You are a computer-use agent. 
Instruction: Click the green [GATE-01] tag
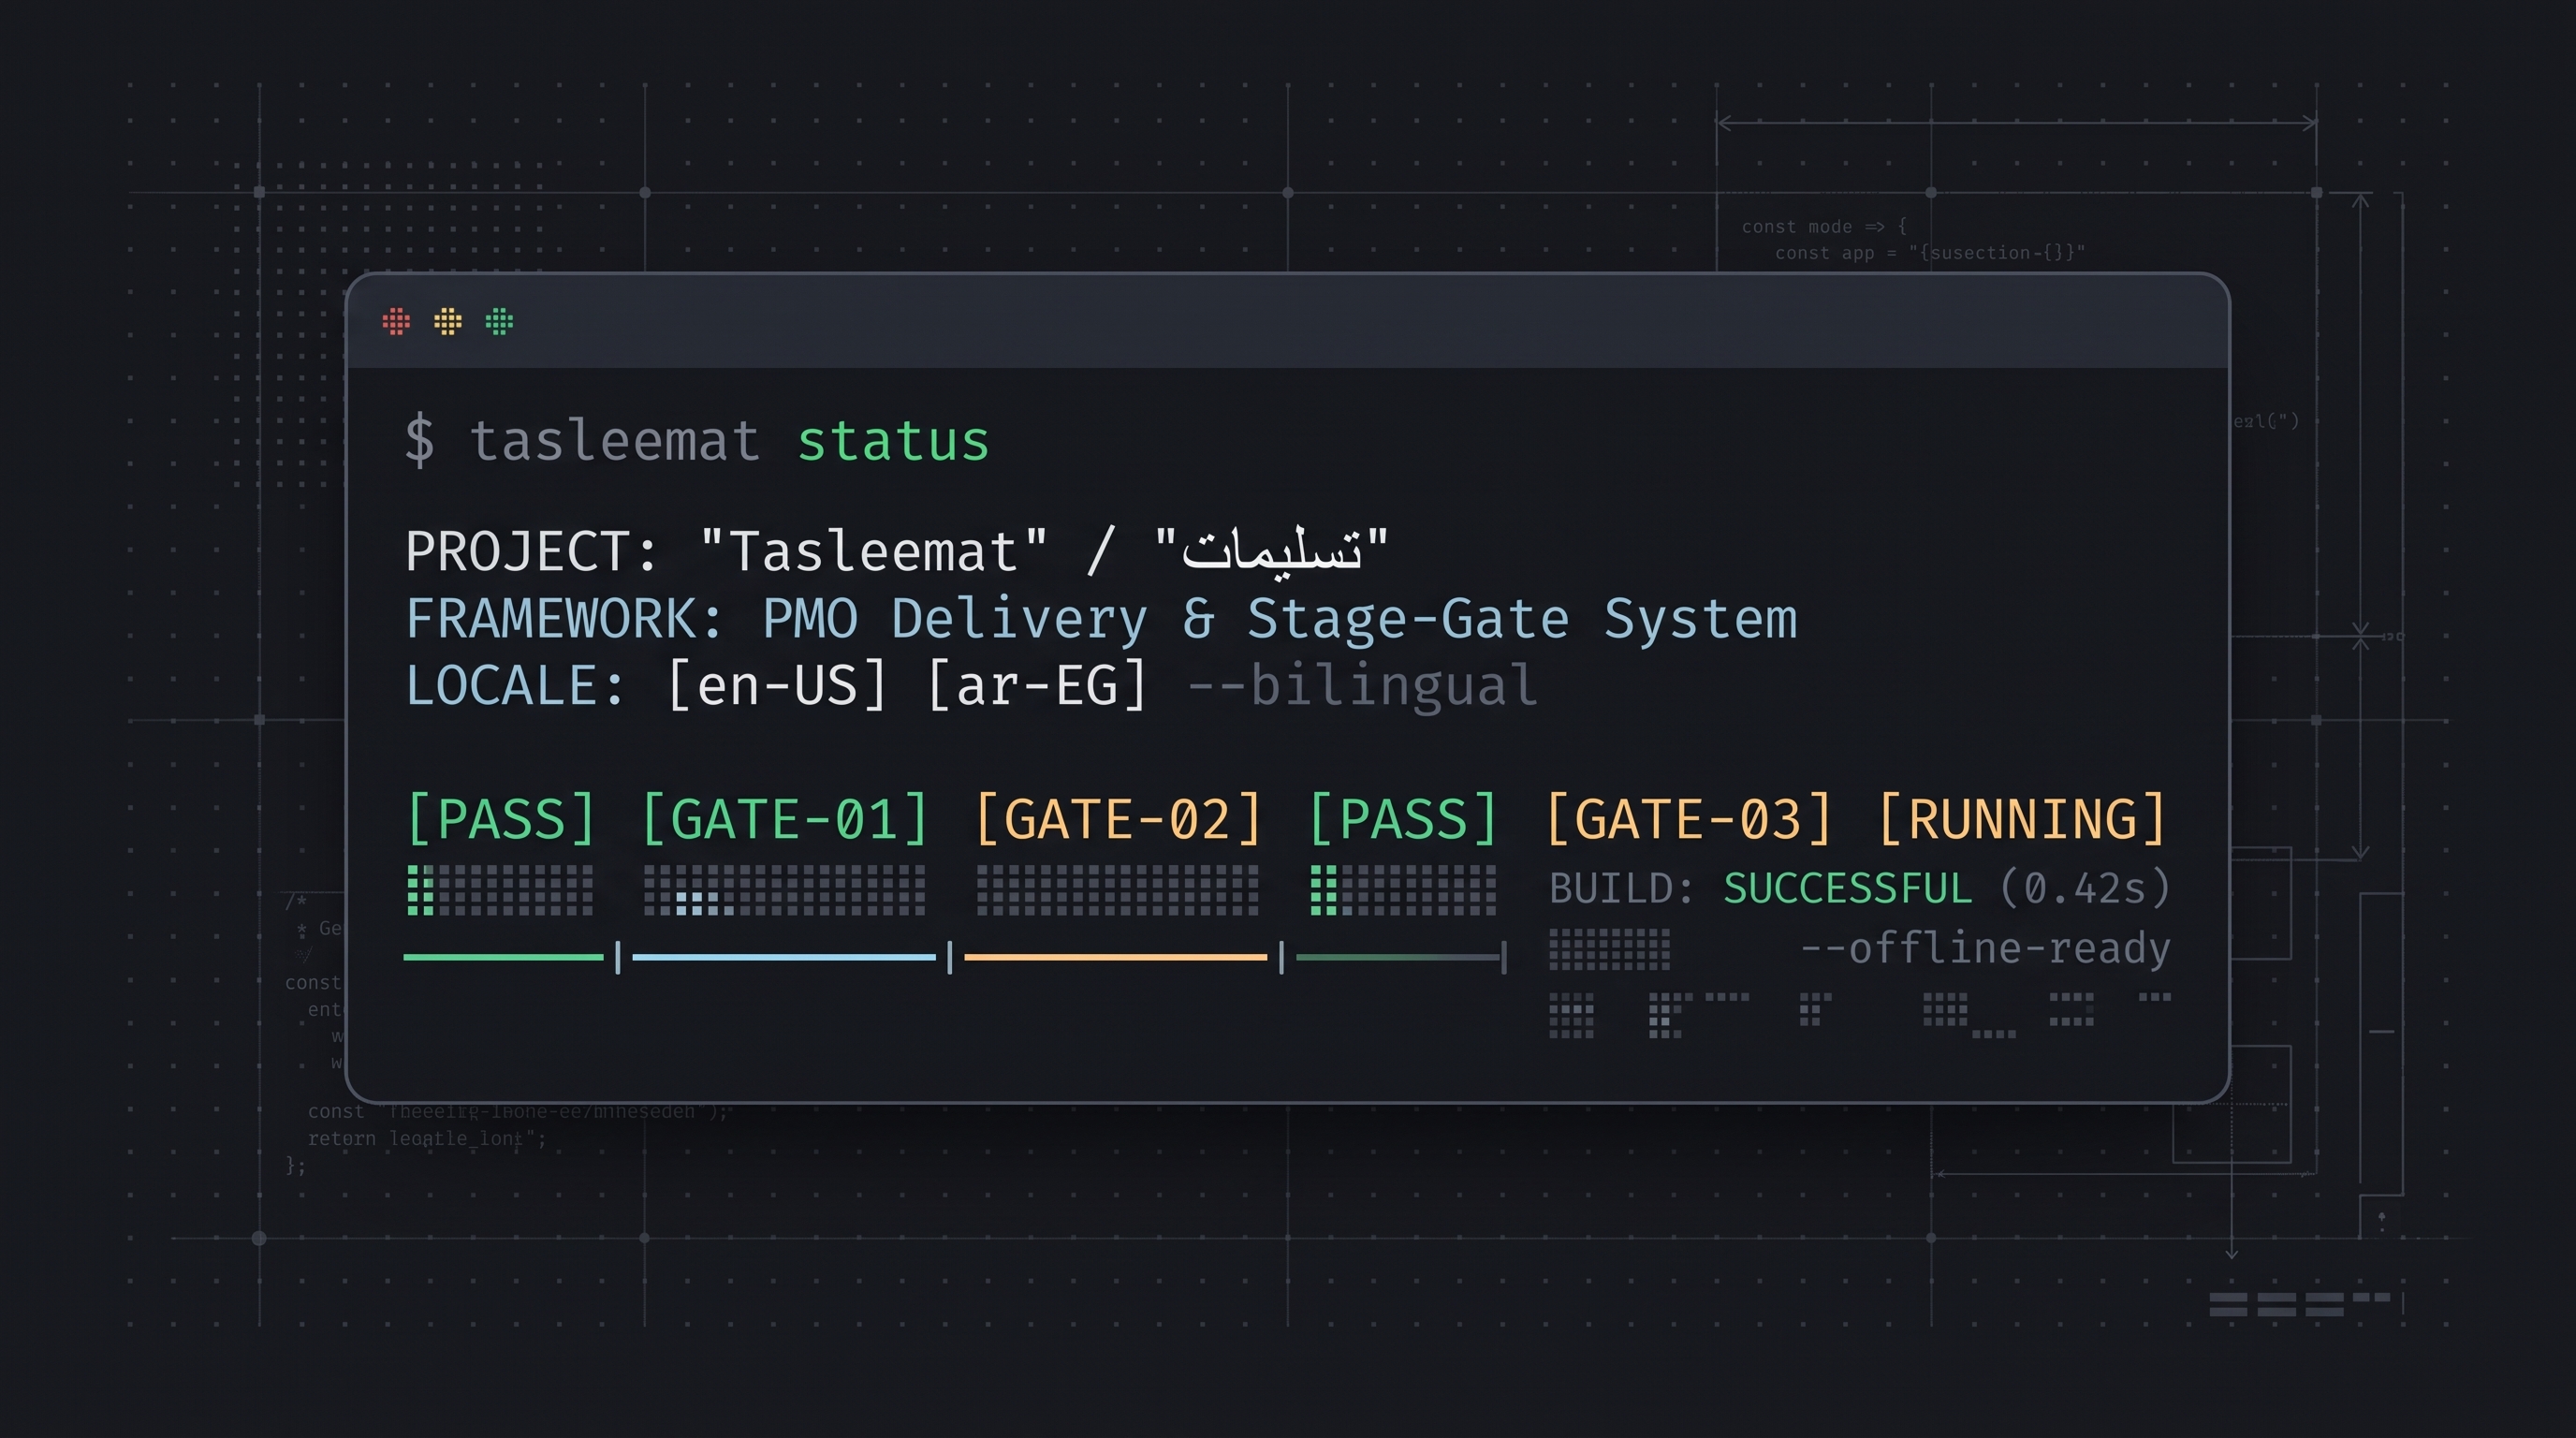pos(785,819)
